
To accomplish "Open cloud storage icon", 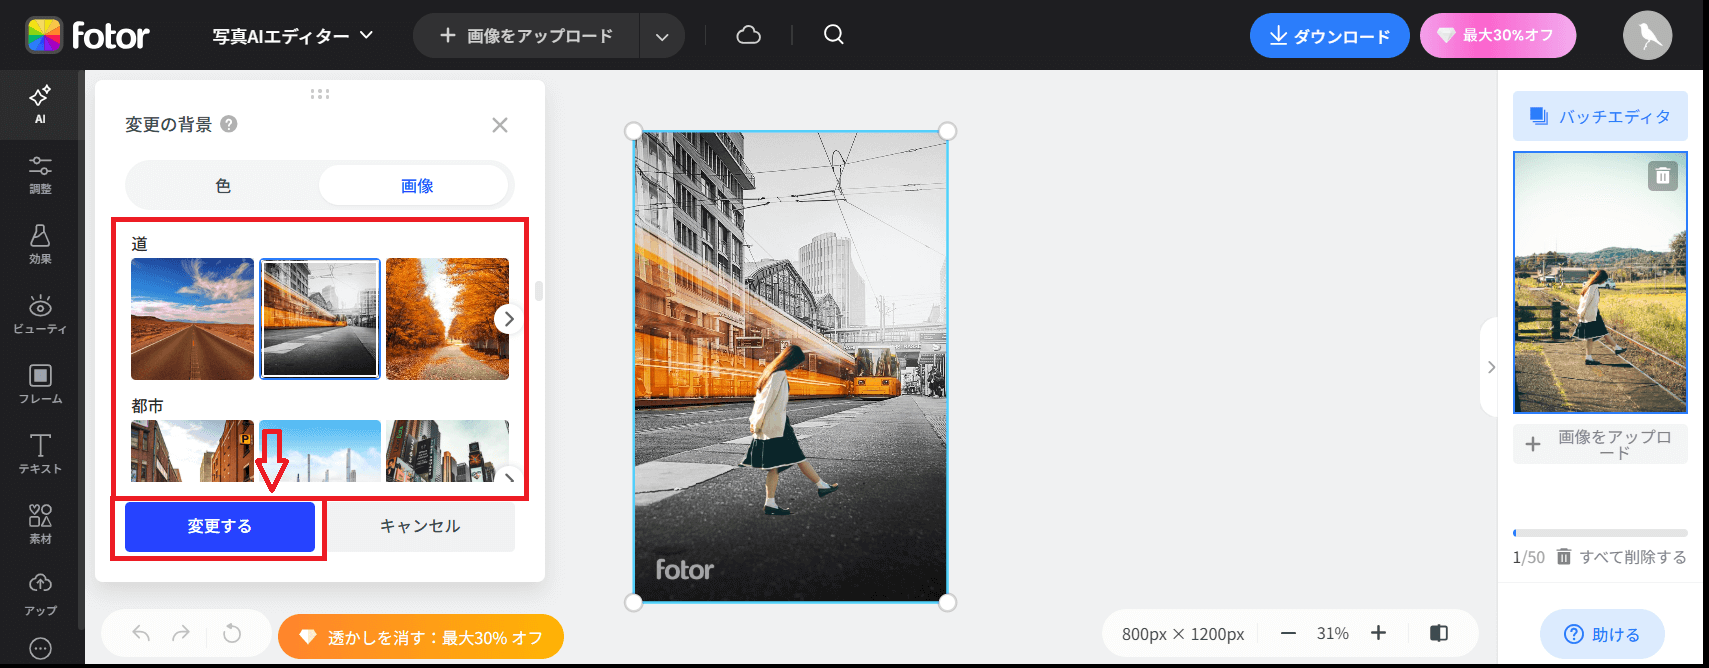I will [x=748, y=35].
